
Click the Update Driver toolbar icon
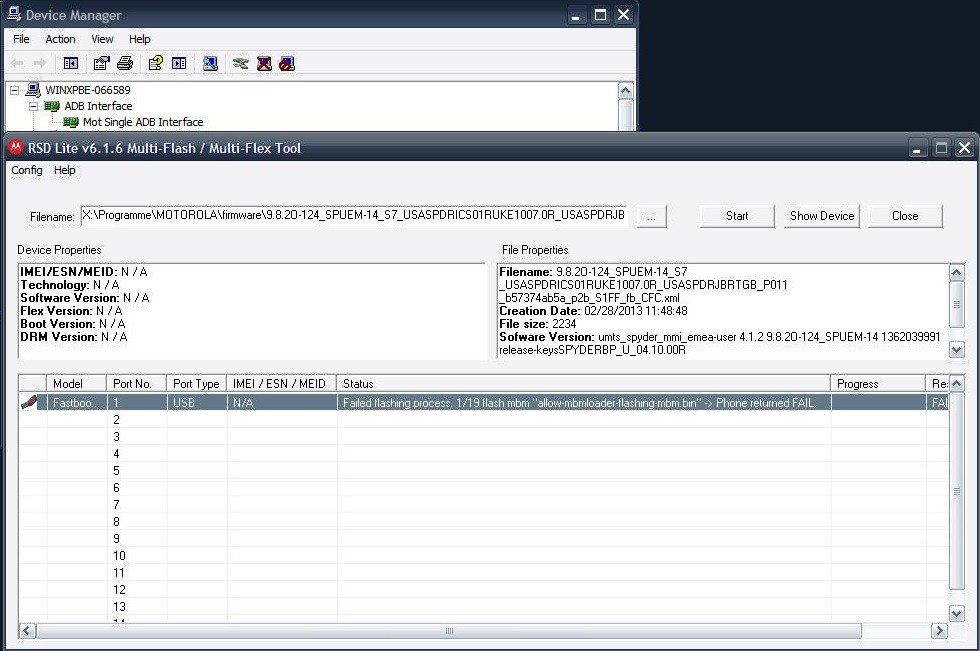[241, 63]
